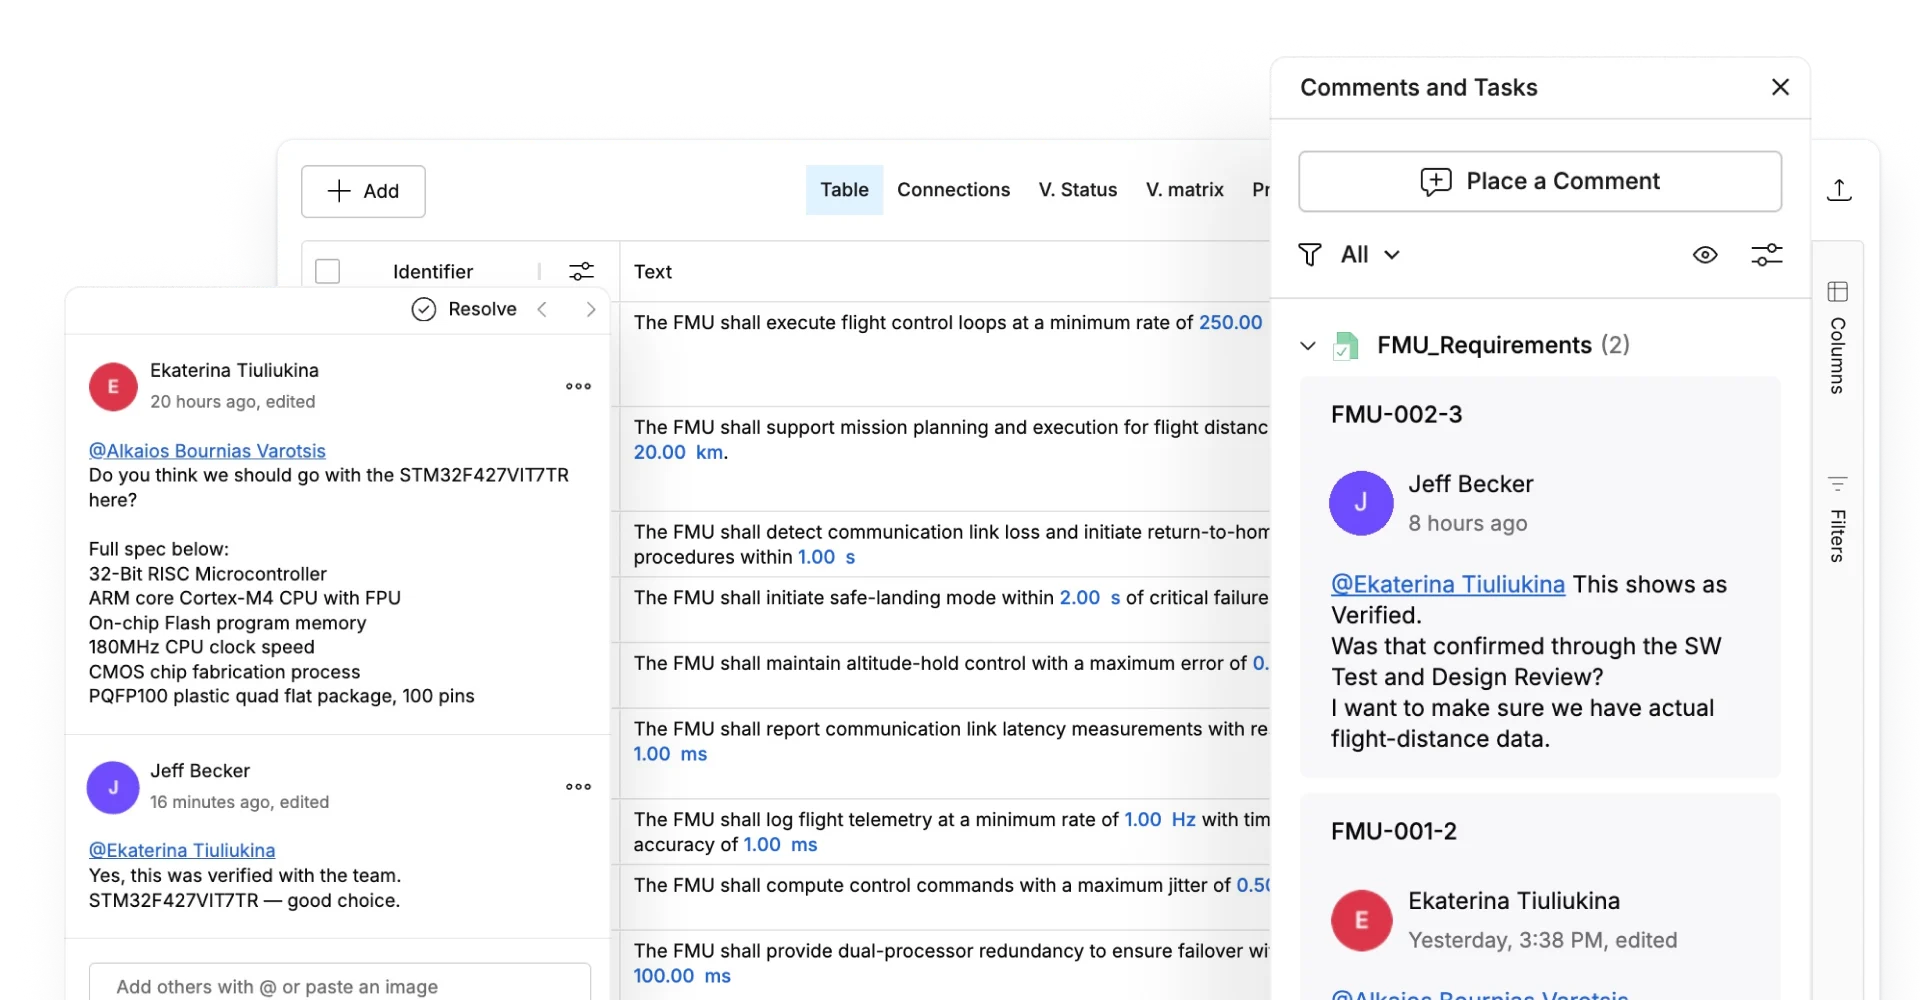Open more options for Ekaterina's thread comment
The height and width of the screenshot is (1000, 1920).
point(578,386)
